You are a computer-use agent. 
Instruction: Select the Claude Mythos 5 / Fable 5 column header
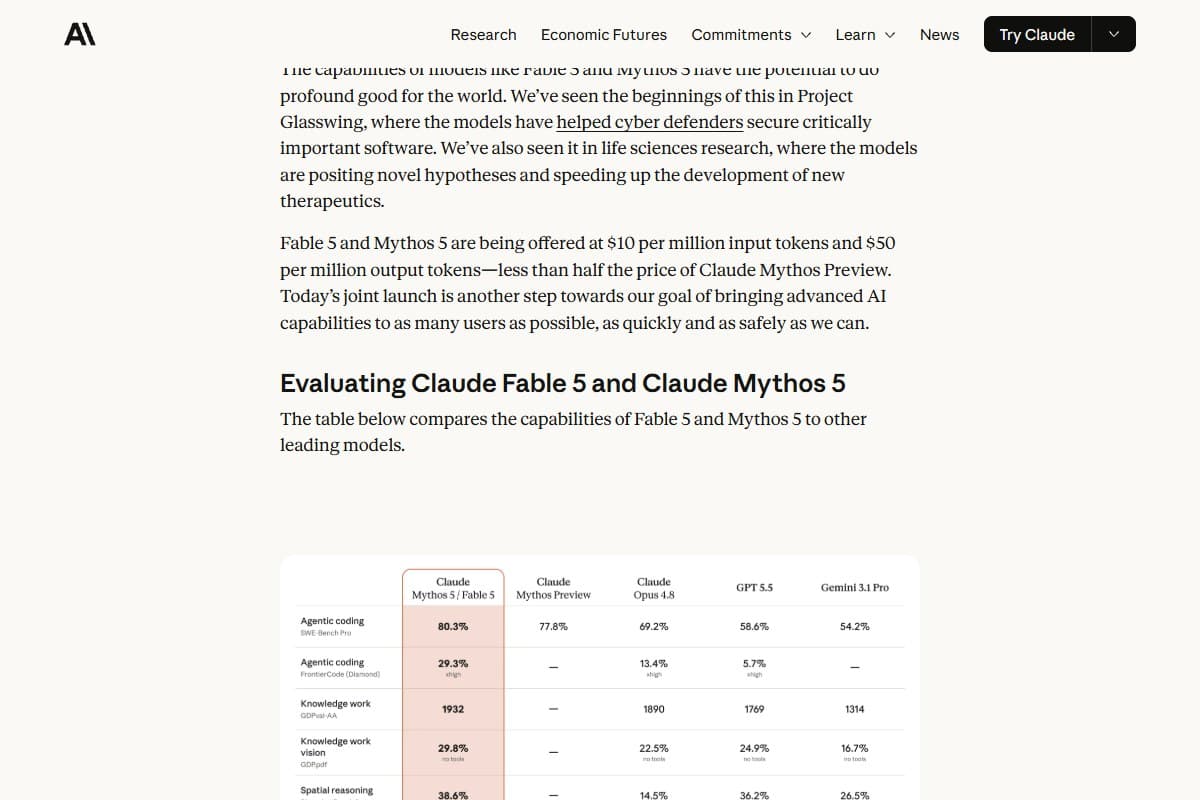[x=453, y=588]
